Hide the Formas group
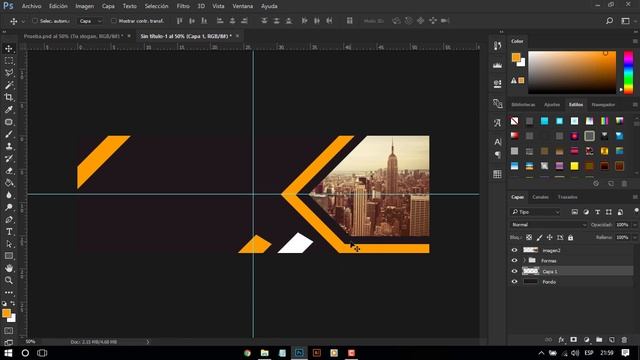This screenshot has width=640, height=360. (514, 260)
